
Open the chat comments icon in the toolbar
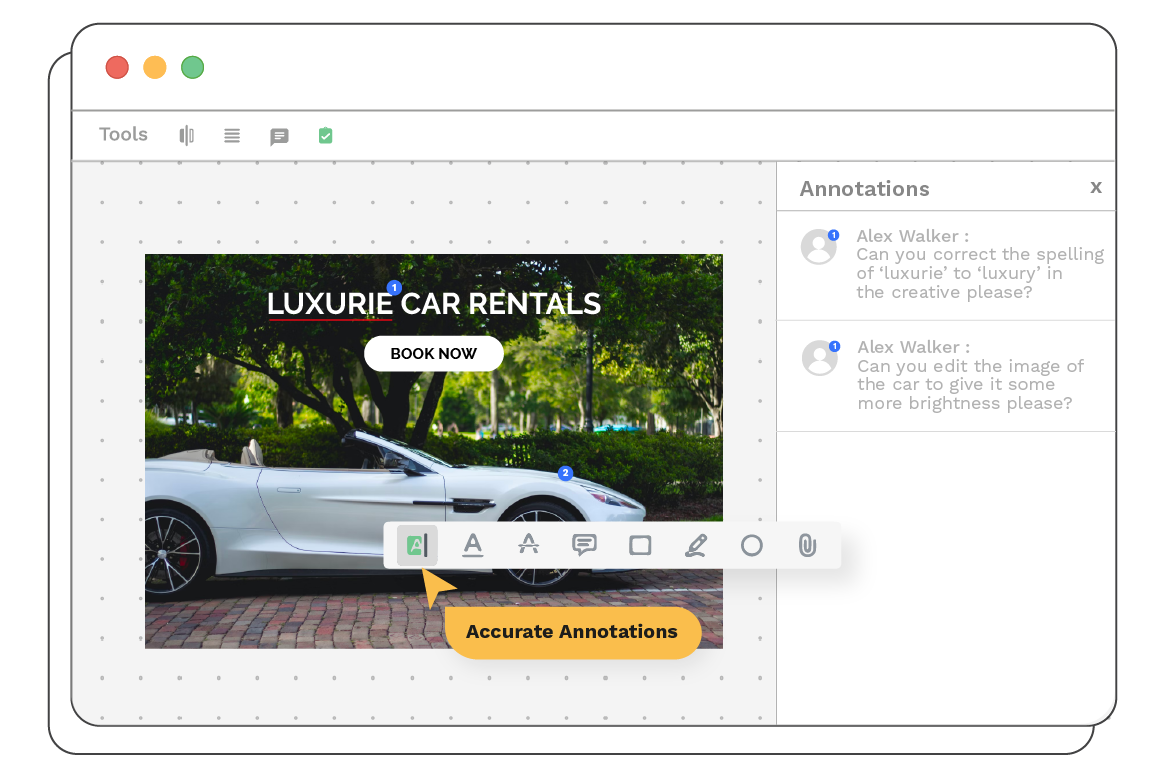point(279,136)
